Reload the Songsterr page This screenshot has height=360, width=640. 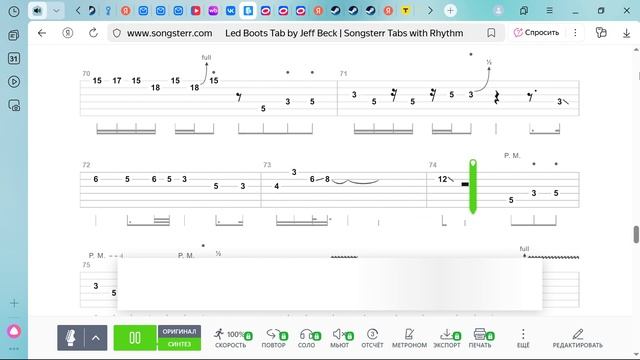tap(93, 33)
